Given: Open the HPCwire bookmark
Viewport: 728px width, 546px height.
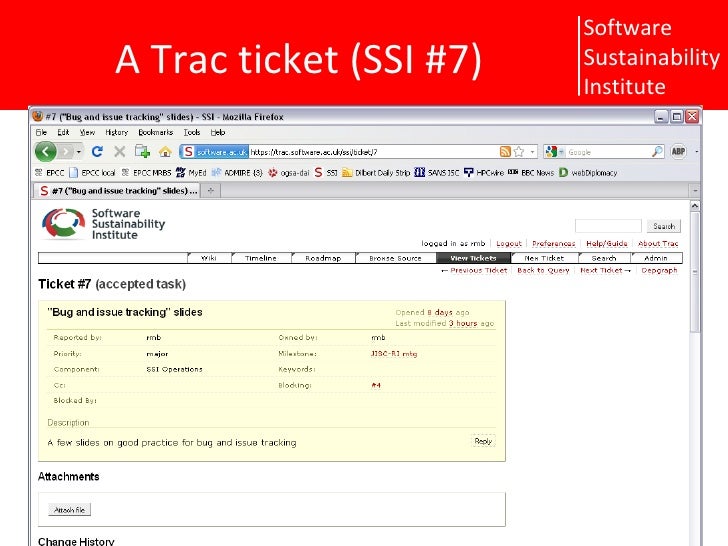Looking at the screenshot, I should click(484, 173).
